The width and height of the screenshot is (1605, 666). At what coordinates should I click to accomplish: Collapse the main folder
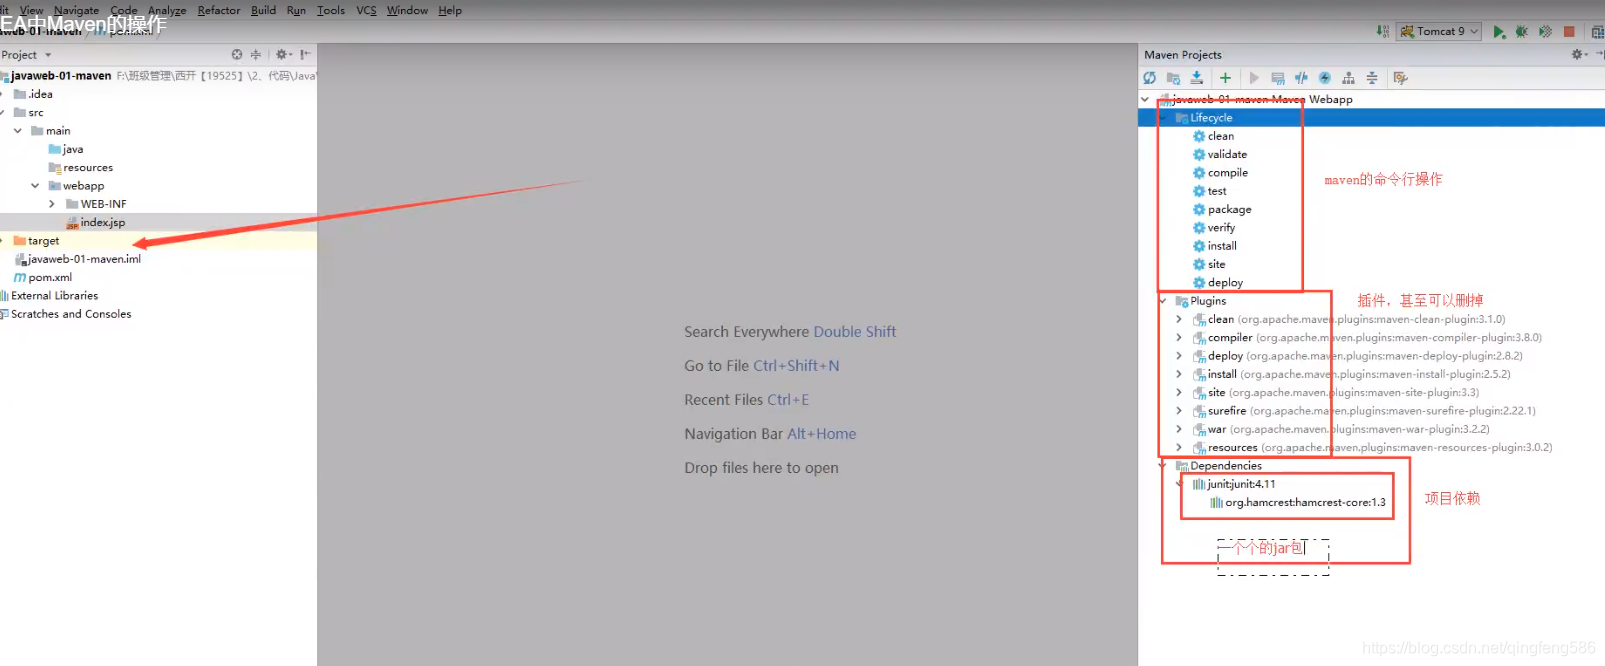pos(18,131)
